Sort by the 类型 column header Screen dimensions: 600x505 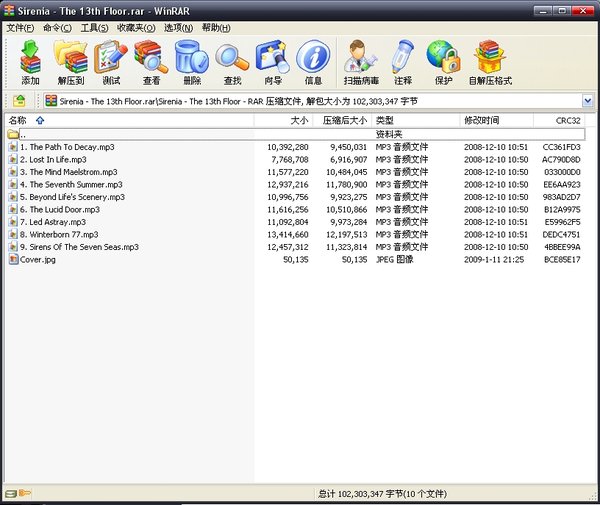click(415, 121)
